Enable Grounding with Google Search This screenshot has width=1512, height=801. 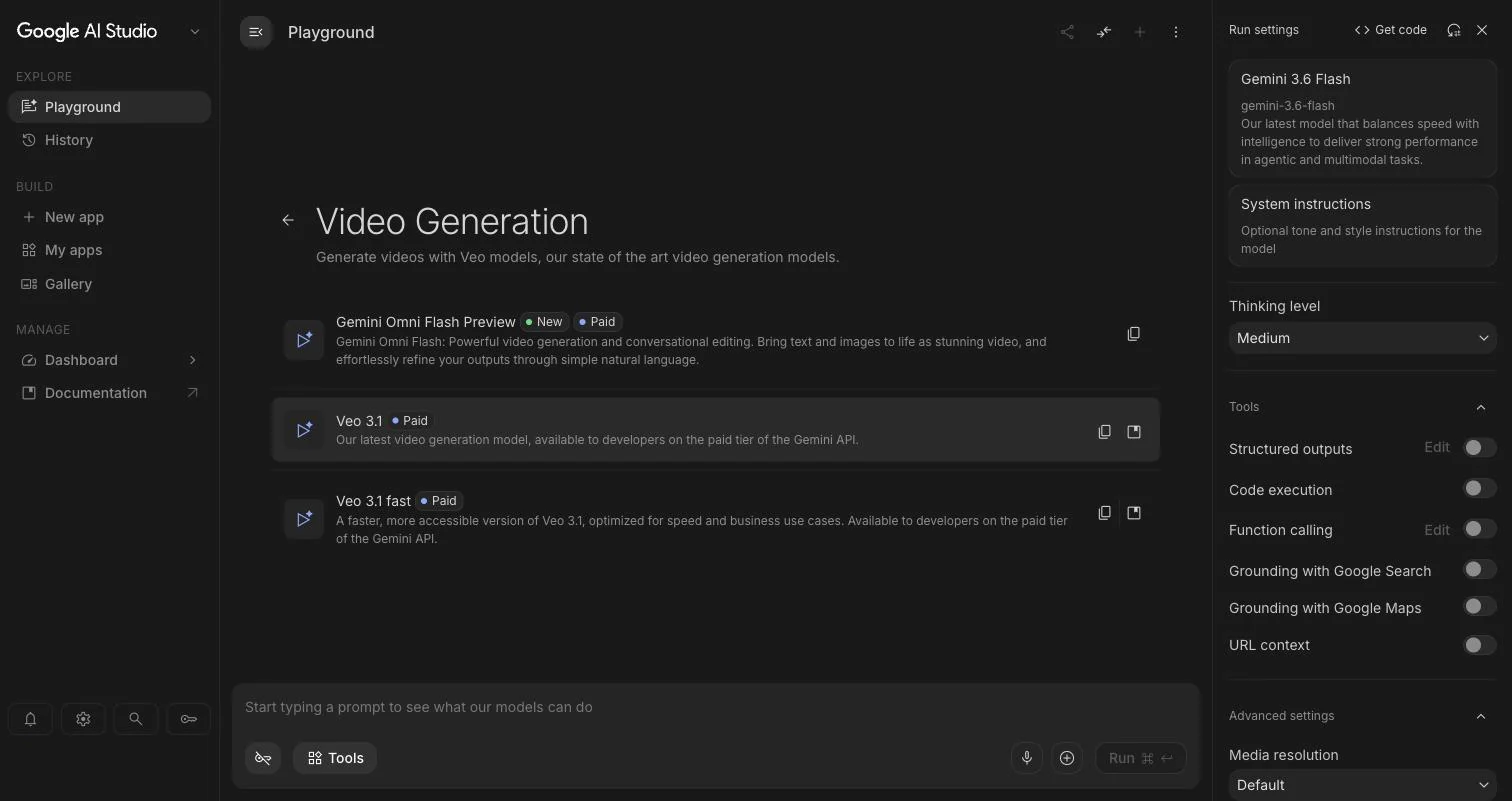tap(1479, 570)
